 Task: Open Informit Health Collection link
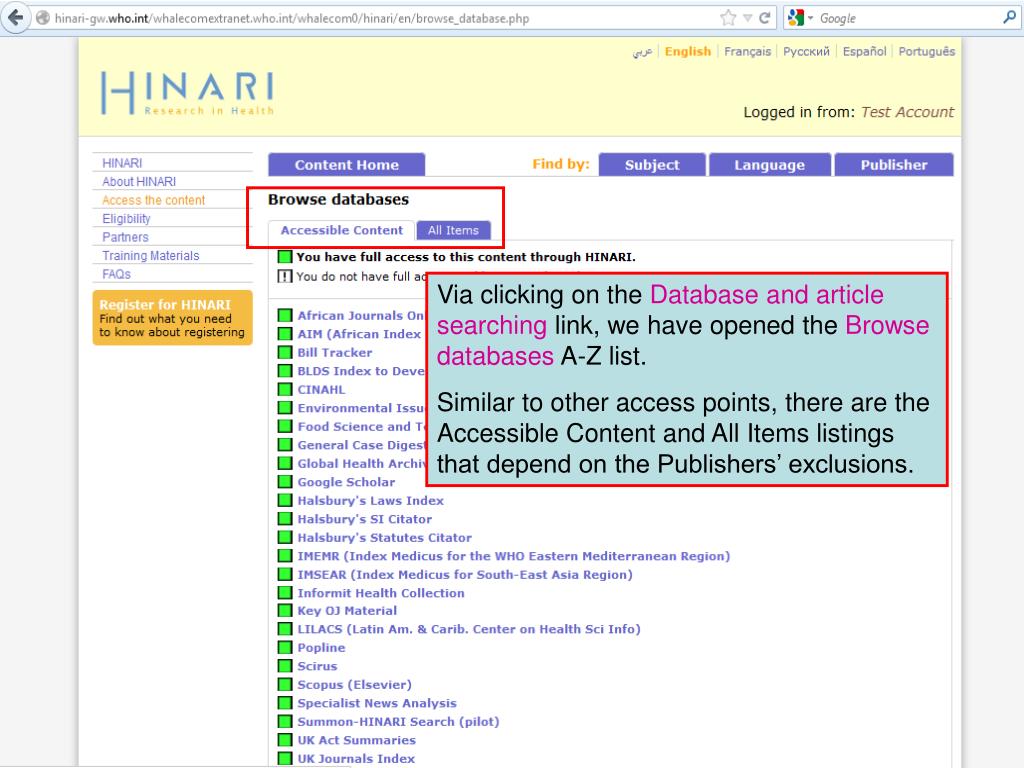coord(381,593)
